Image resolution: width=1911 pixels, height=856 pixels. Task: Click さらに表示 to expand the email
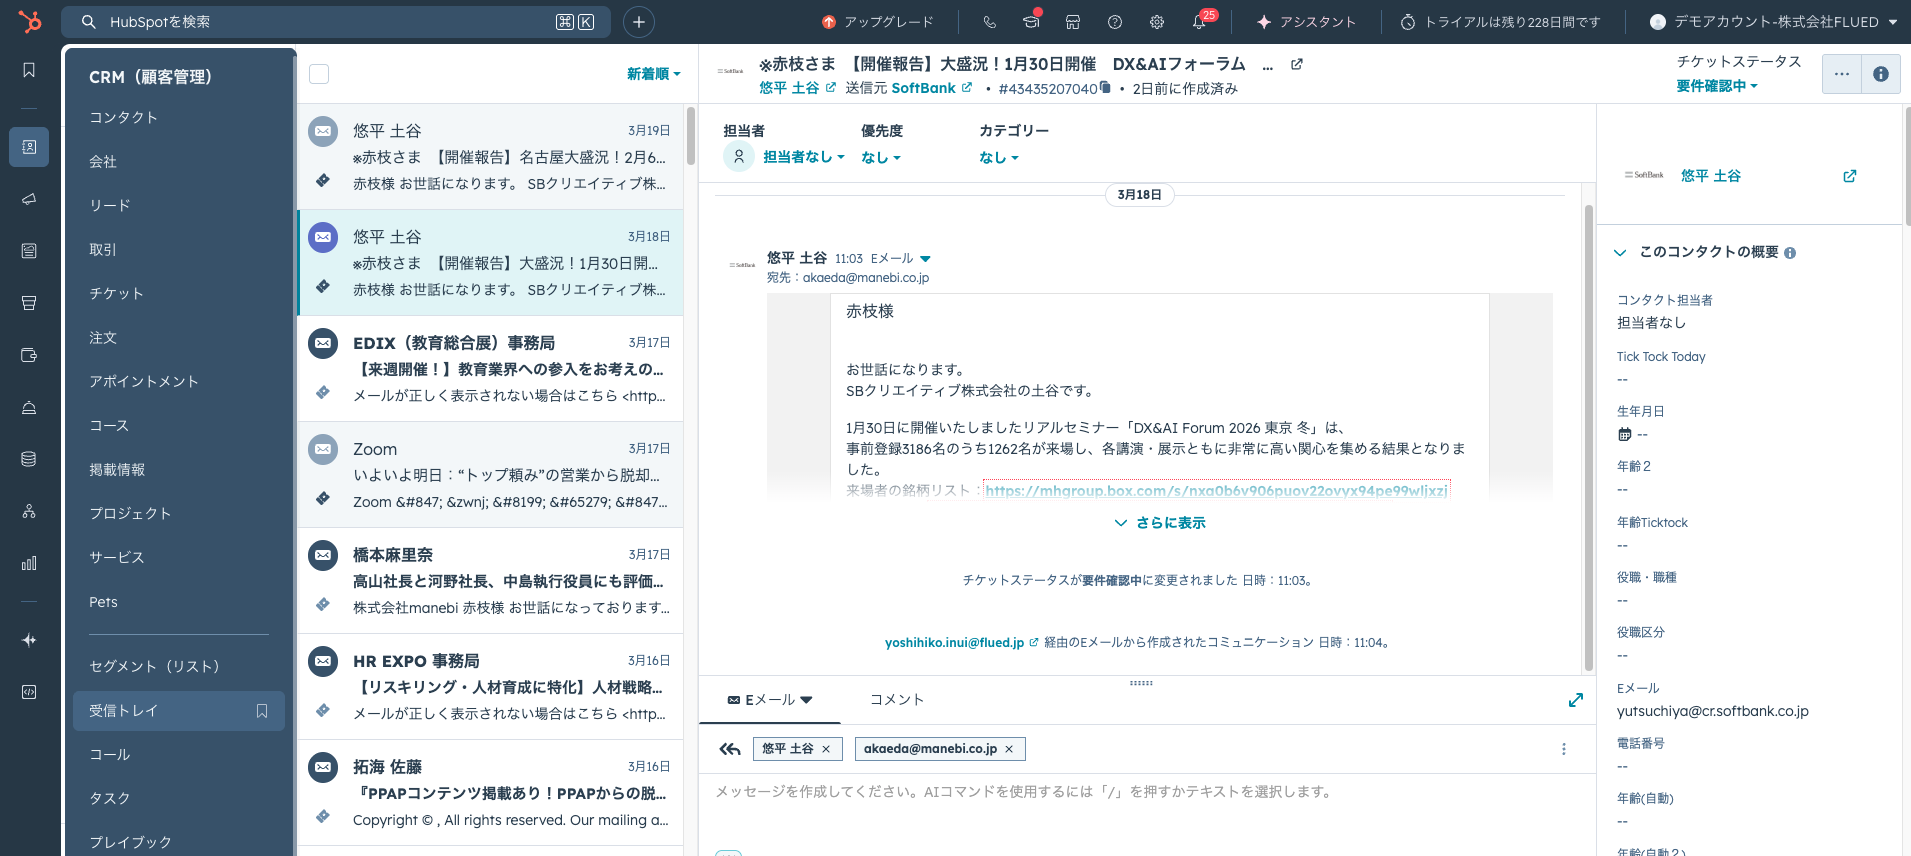point(1160,523)
